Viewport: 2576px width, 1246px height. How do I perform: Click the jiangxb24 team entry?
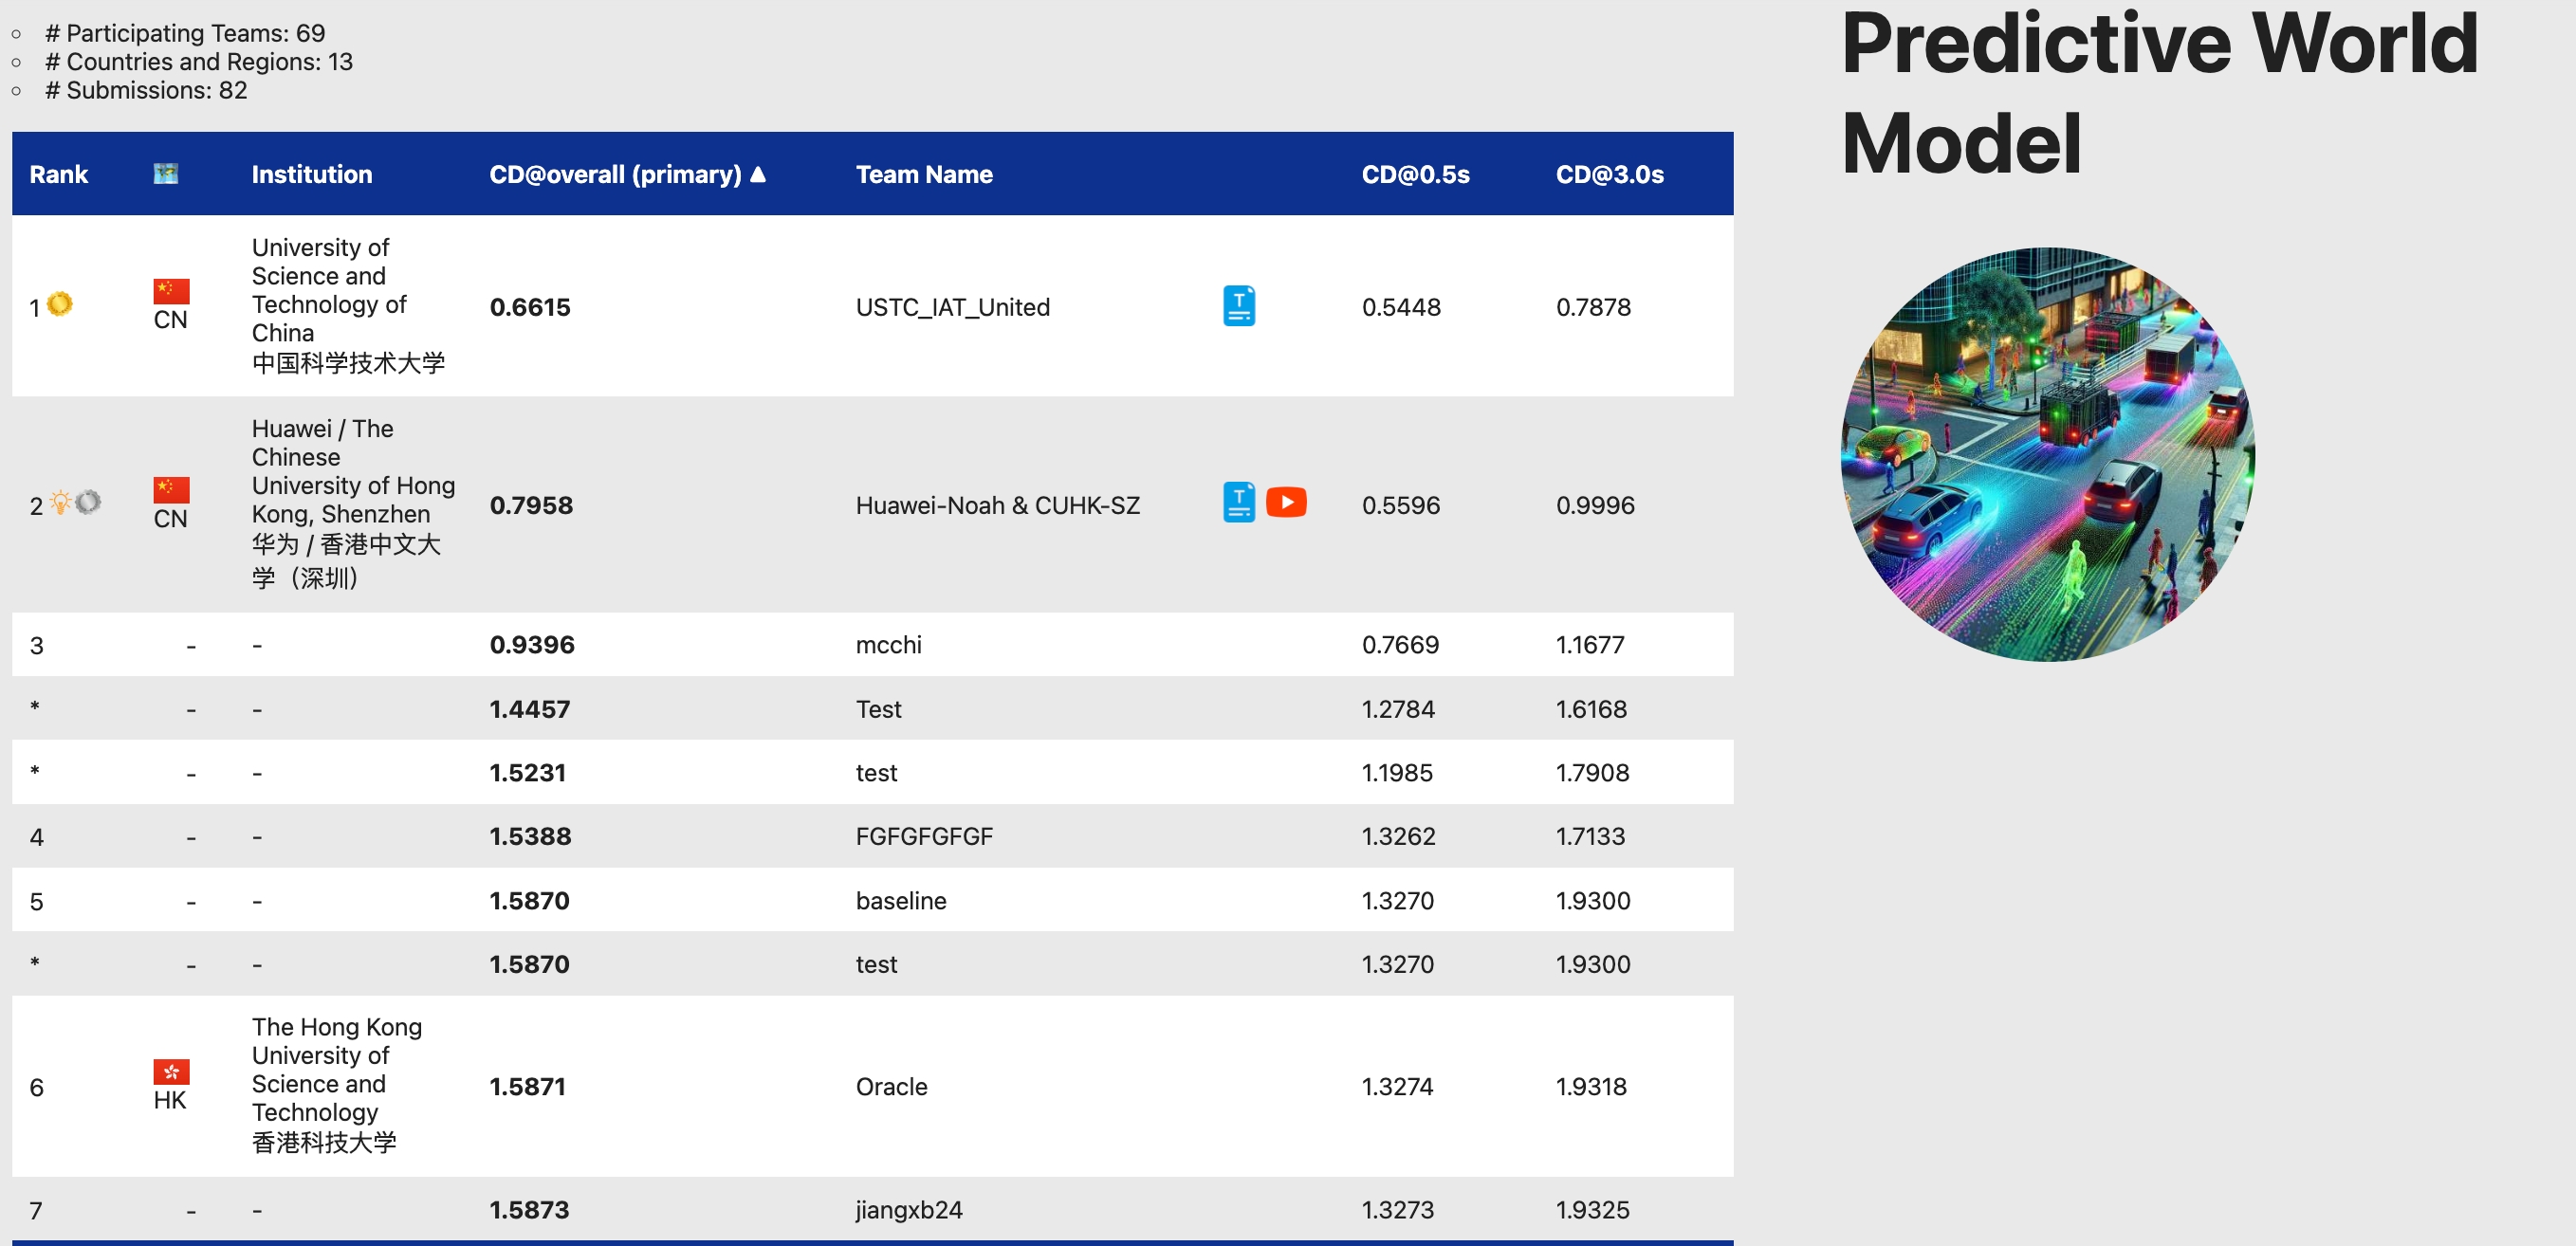[908, 1210]
